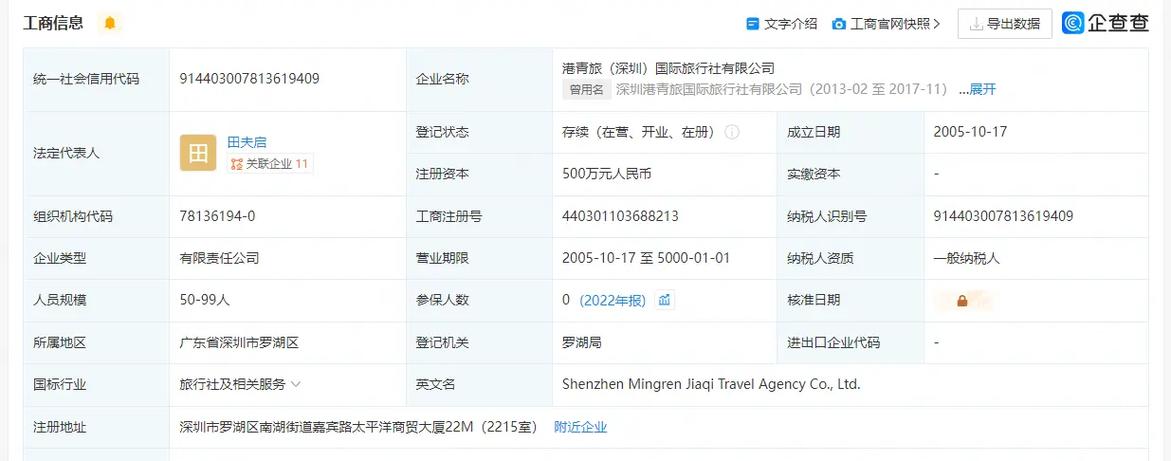The image size is (1171, 461).
Task: Click the 曾用名 tag
Action: tap(587, 90)
